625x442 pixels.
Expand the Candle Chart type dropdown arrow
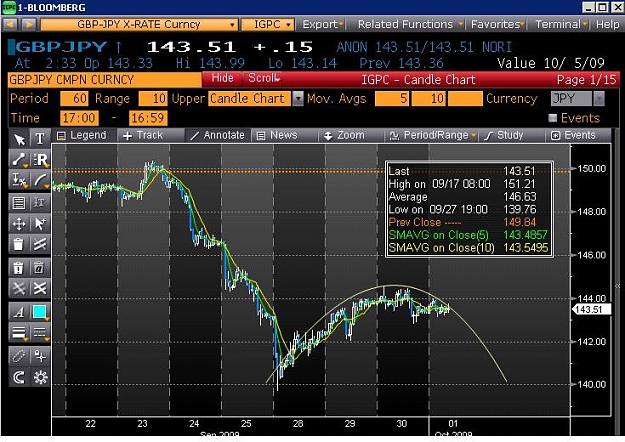coord(298,98)
